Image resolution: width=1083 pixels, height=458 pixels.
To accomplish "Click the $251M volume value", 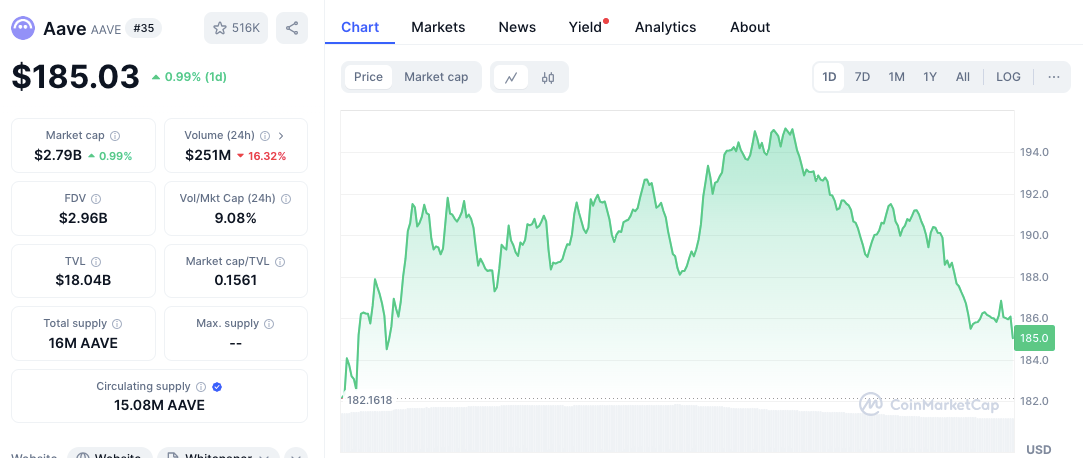I will click(x=208, y=155).
